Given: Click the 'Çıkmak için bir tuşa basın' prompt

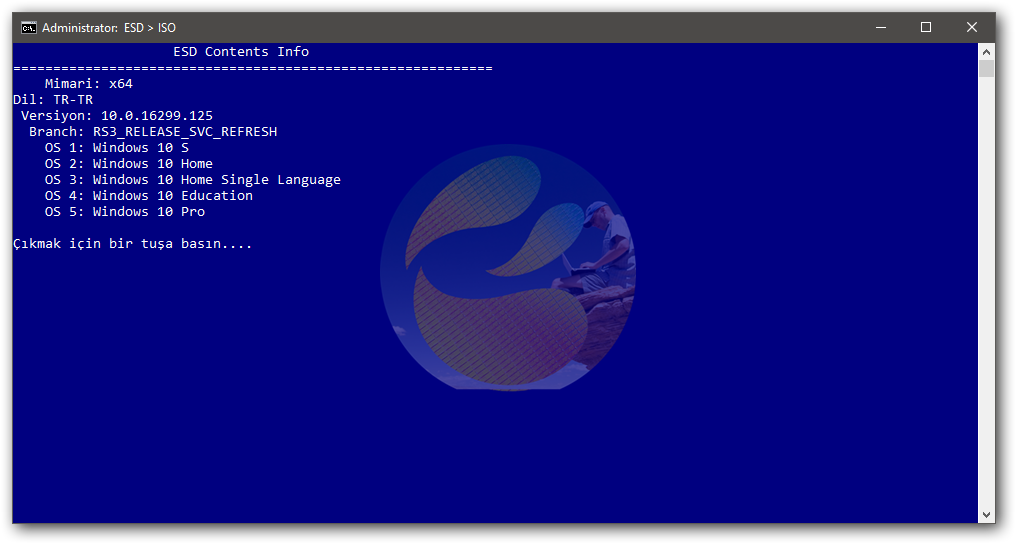Looking at the screenshot, I should (132, 244).
